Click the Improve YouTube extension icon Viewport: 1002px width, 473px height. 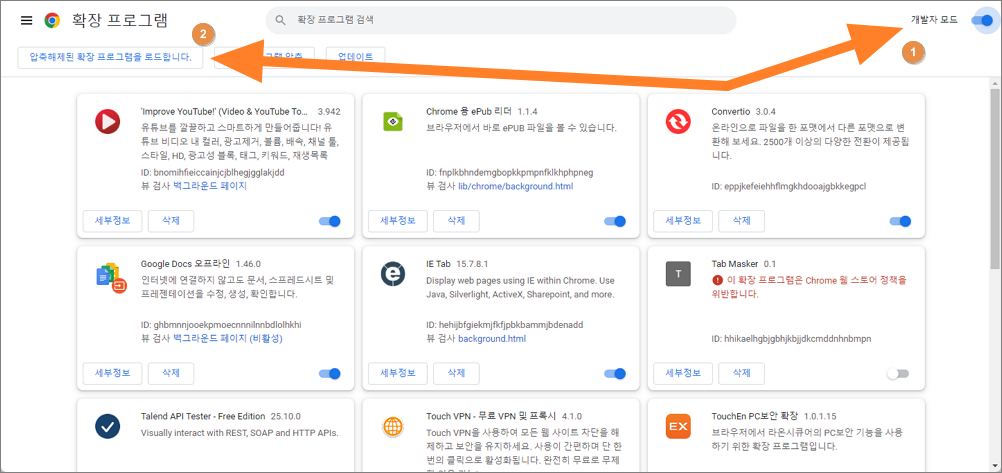tap(107, 121)
